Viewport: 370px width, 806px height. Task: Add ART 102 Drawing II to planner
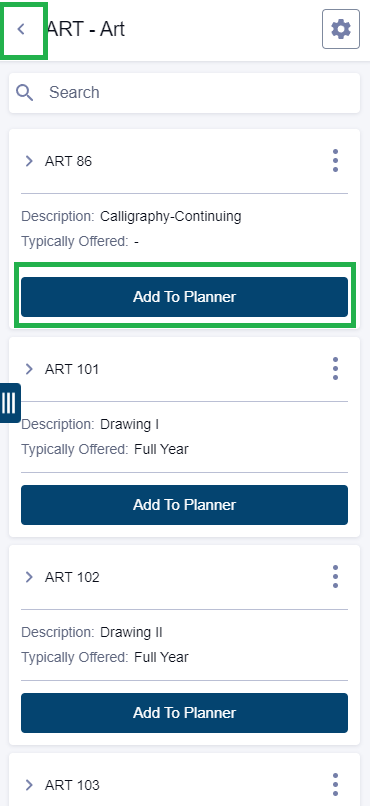pyautogui.click(x=184, y=713)
